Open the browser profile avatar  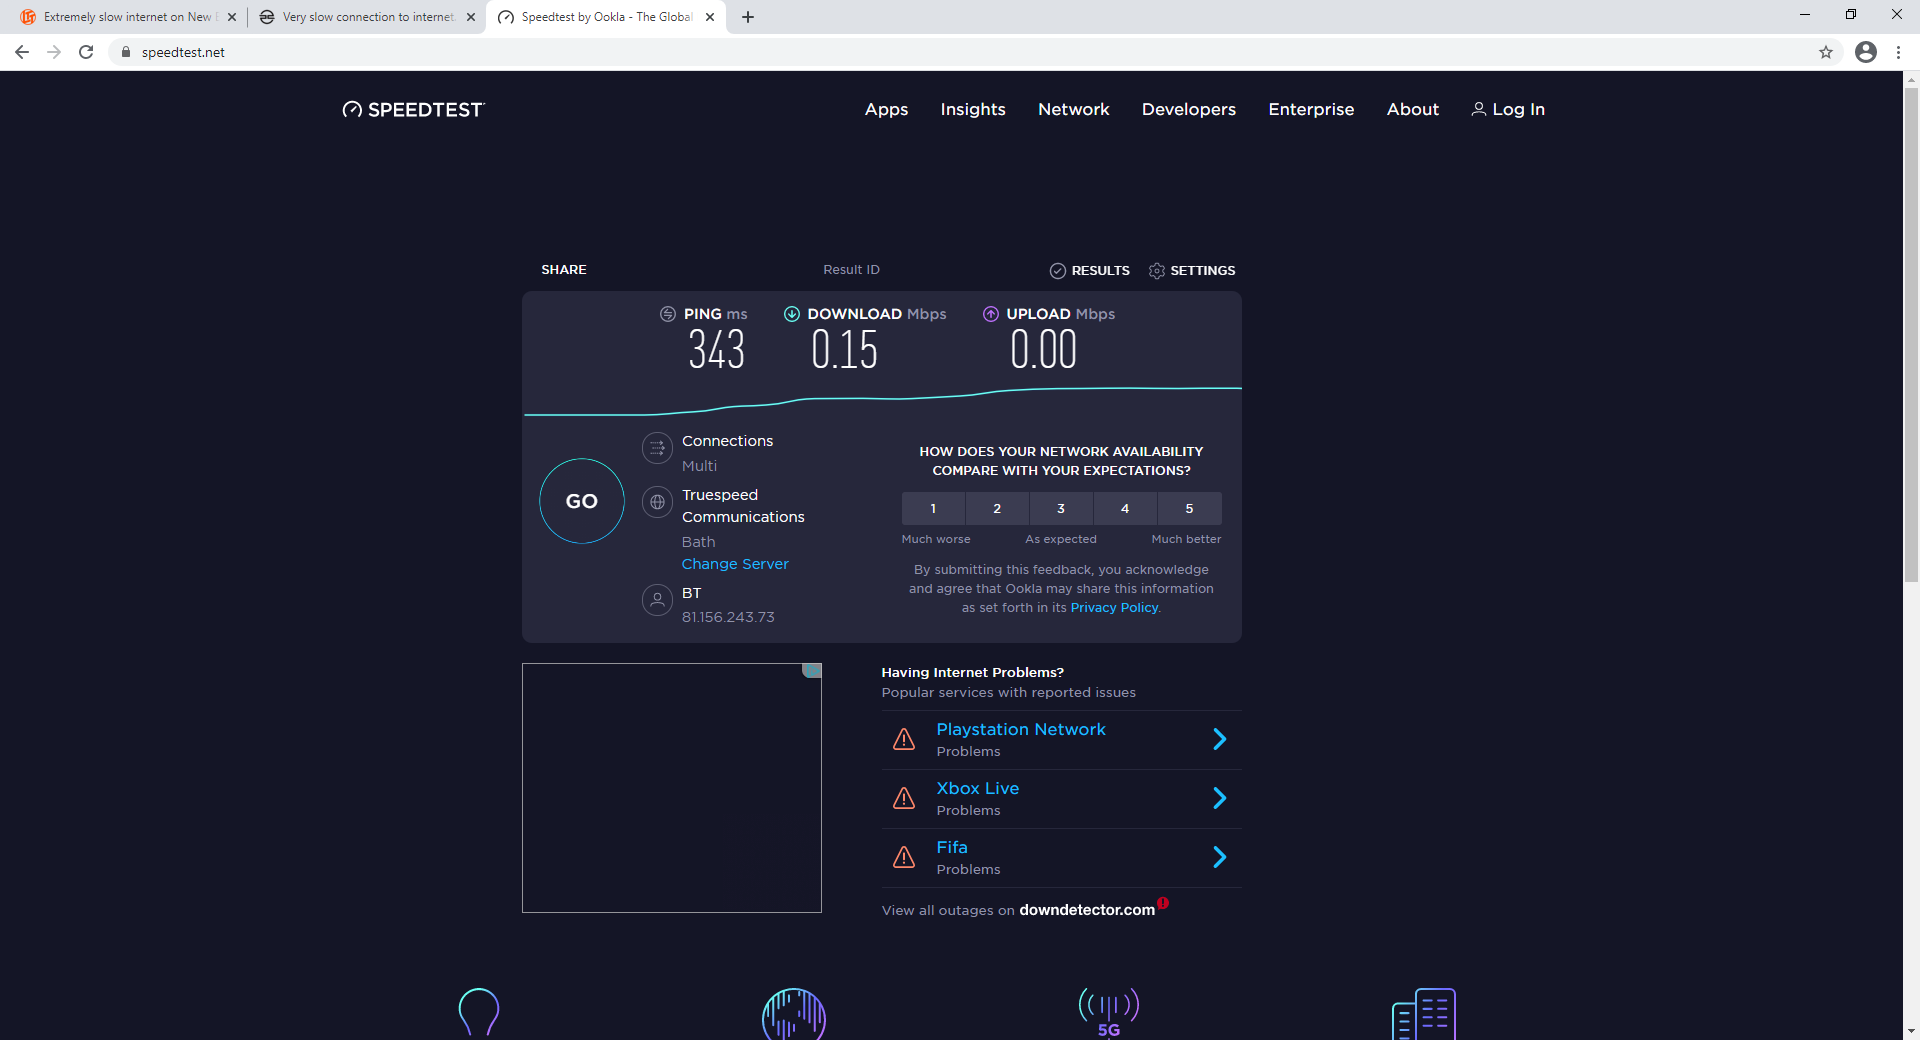pyautogui.click(x=1866, y=52)
